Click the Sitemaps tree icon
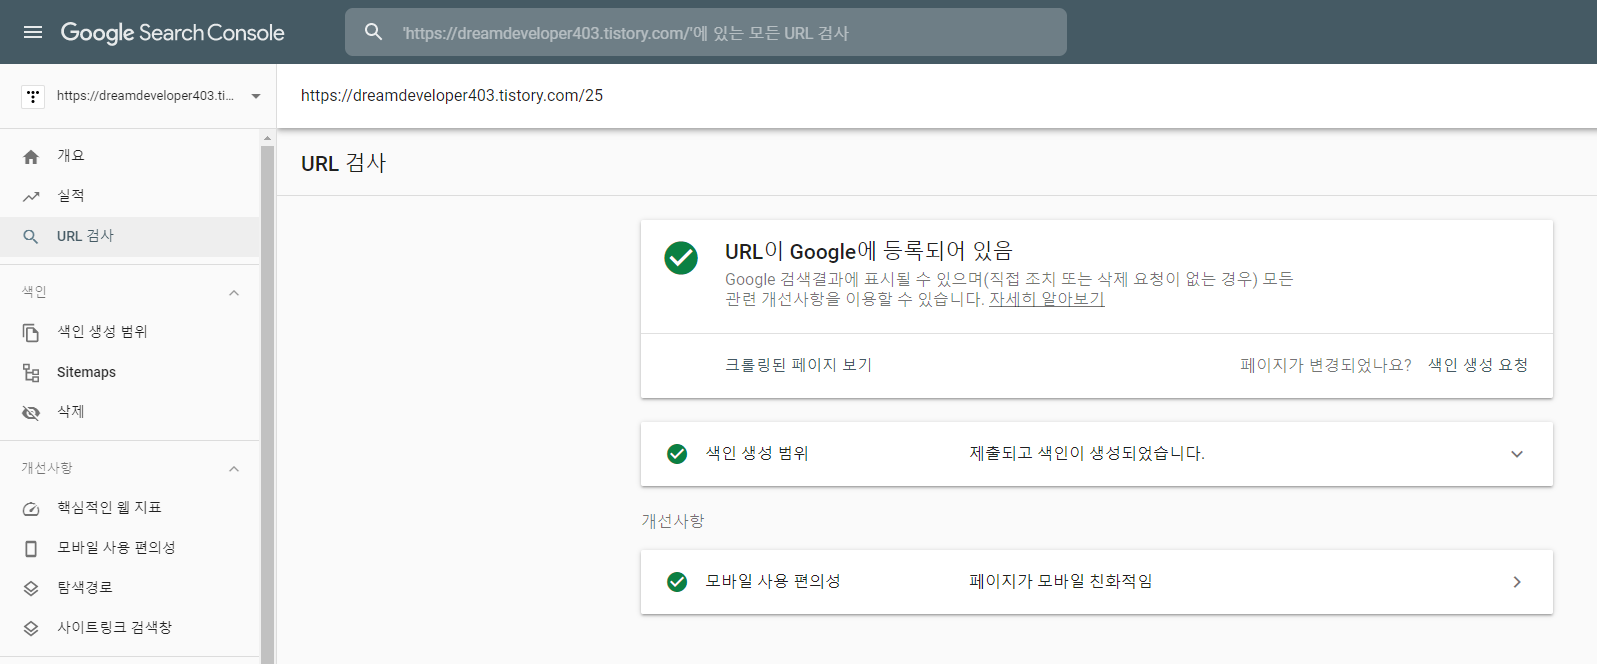 pos(31,372)
